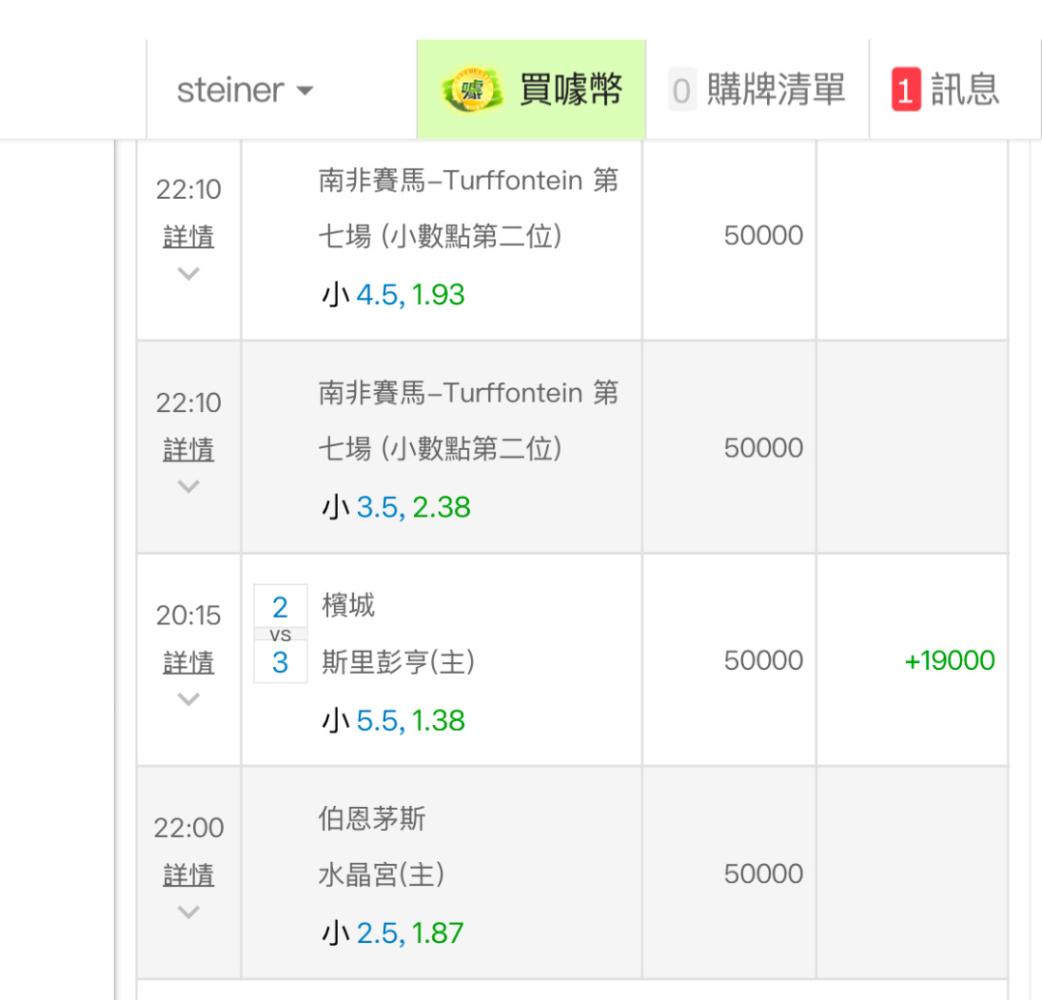Click 詳情 link for the 22:00 match
The width and height of the screenshot is (1042, 1000).
tap(188, 875)
